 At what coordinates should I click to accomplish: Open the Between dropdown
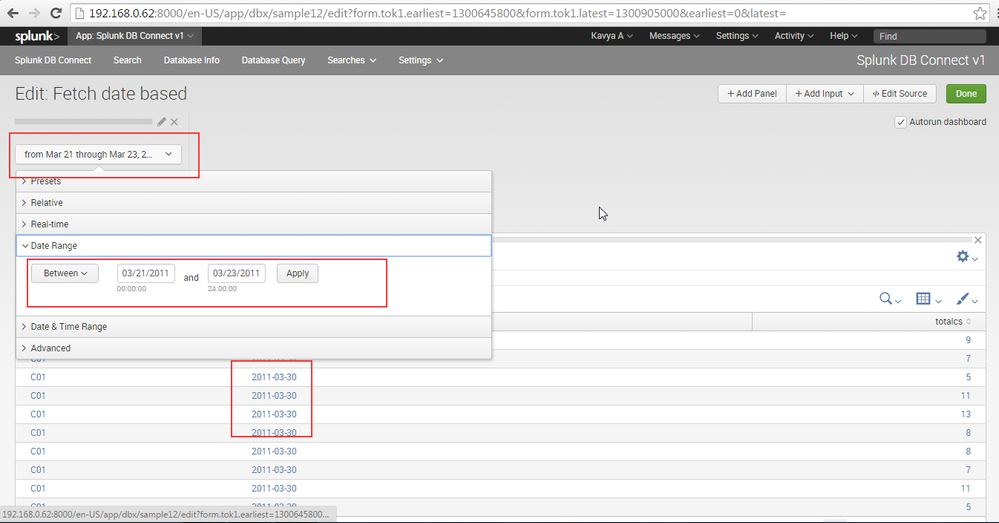point(65,273)
